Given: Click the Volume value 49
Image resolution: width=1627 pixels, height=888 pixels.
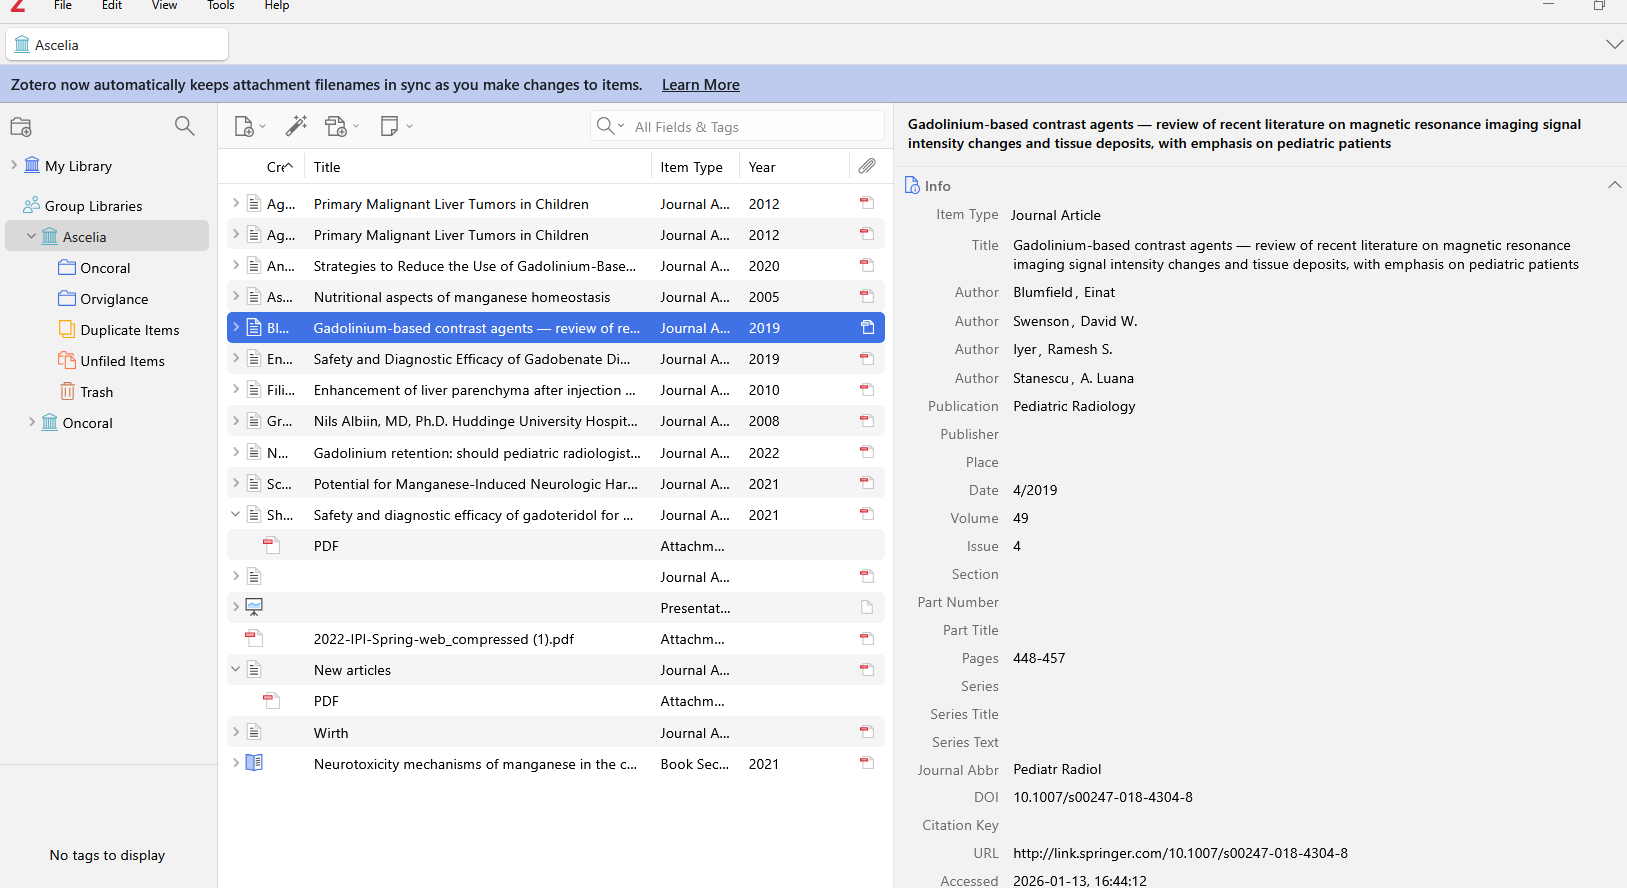Looking at the screenshot, I should (x=1021, y=518).
